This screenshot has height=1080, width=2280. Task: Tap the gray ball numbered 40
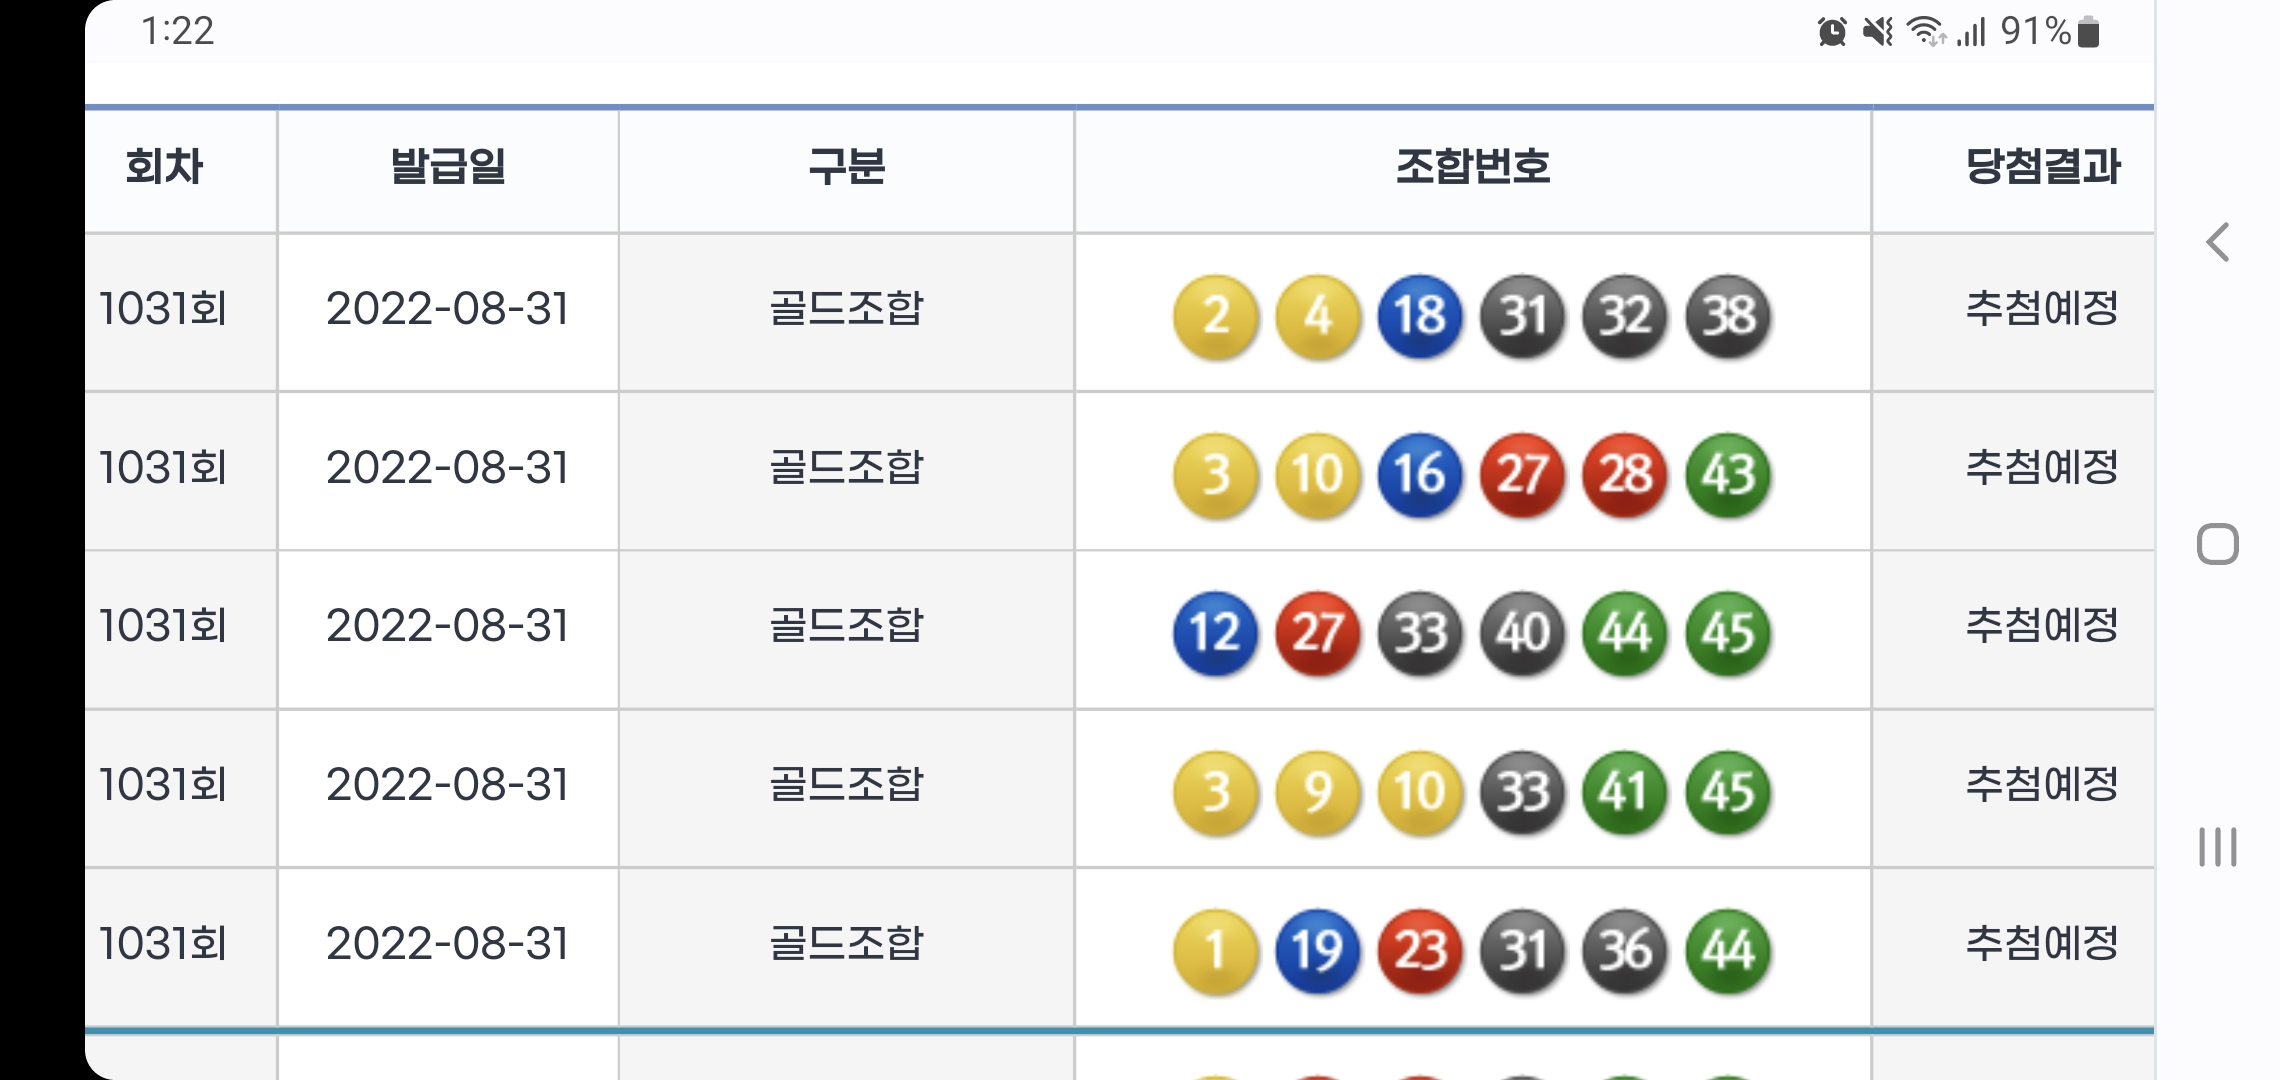coord(1523,633)
